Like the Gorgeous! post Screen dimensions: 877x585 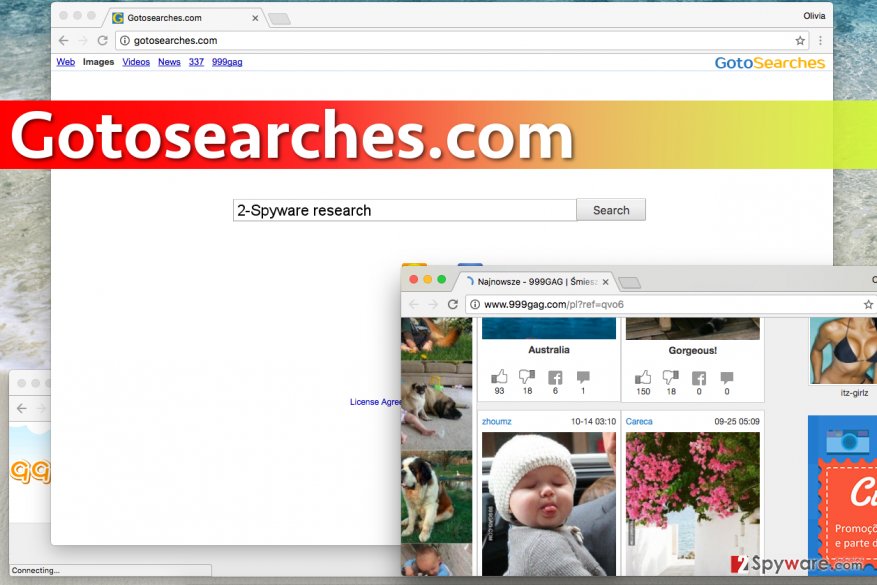point(643,378)
